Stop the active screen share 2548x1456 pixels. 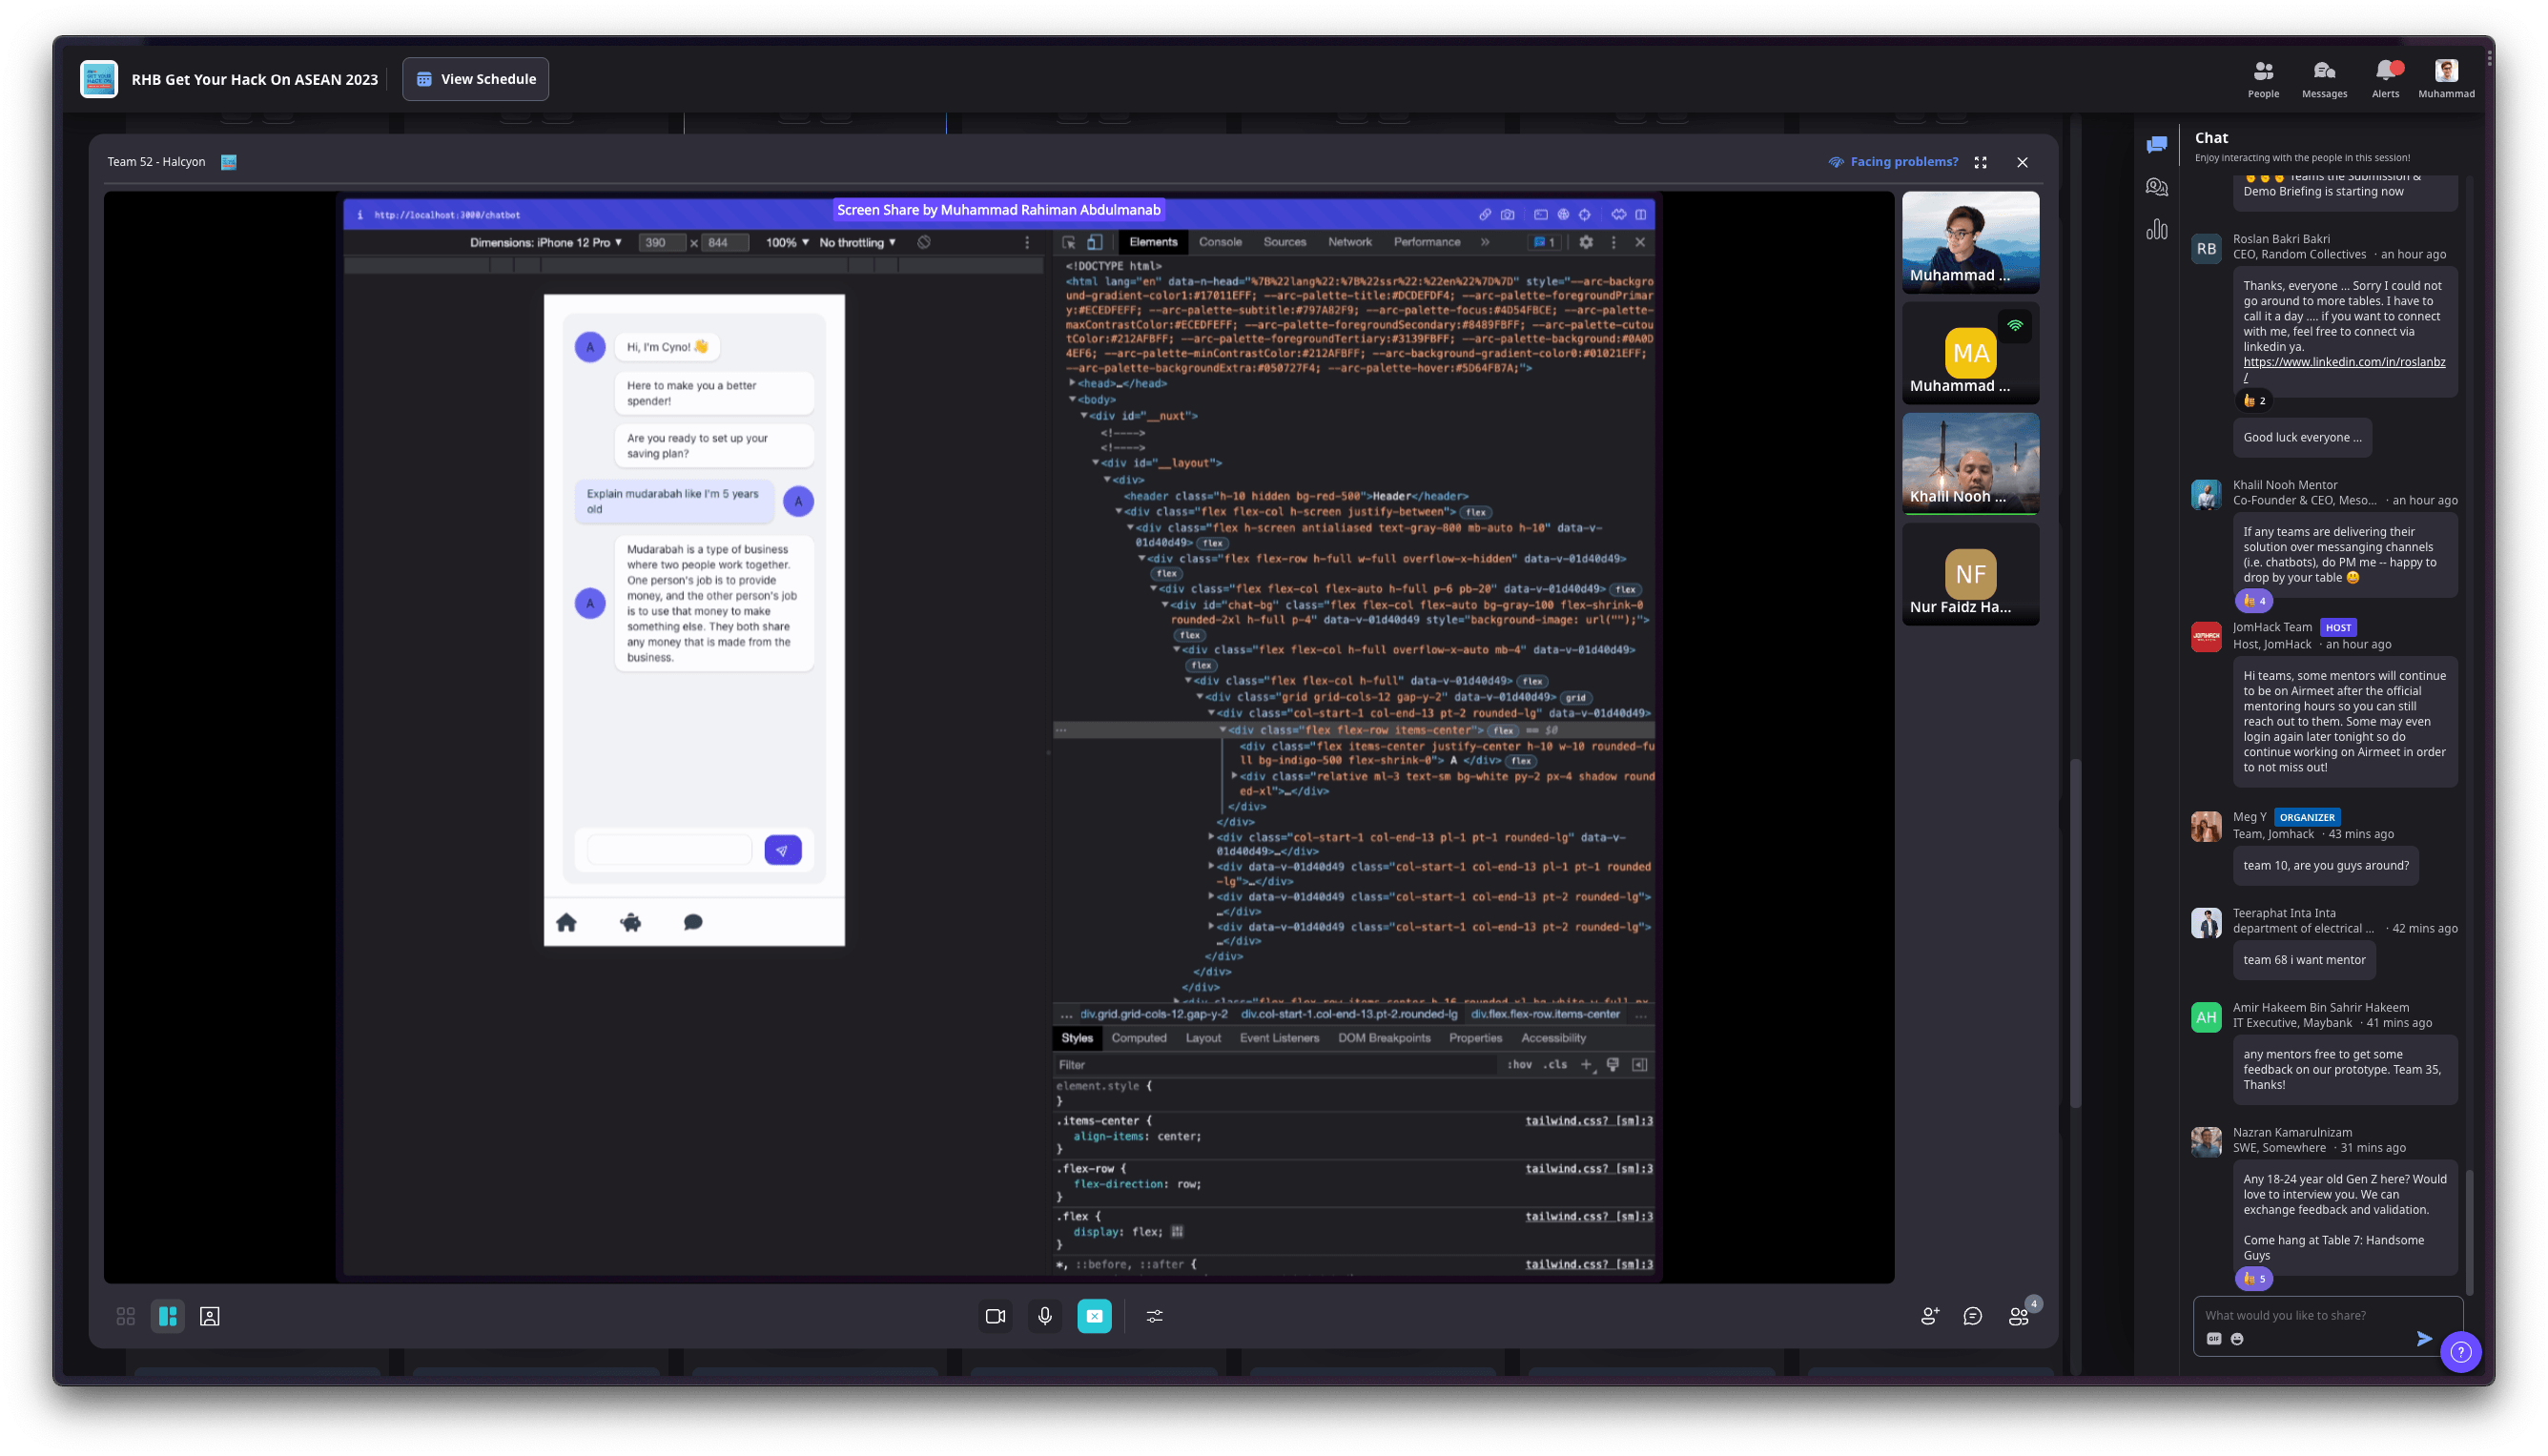click(1094, 1316)
